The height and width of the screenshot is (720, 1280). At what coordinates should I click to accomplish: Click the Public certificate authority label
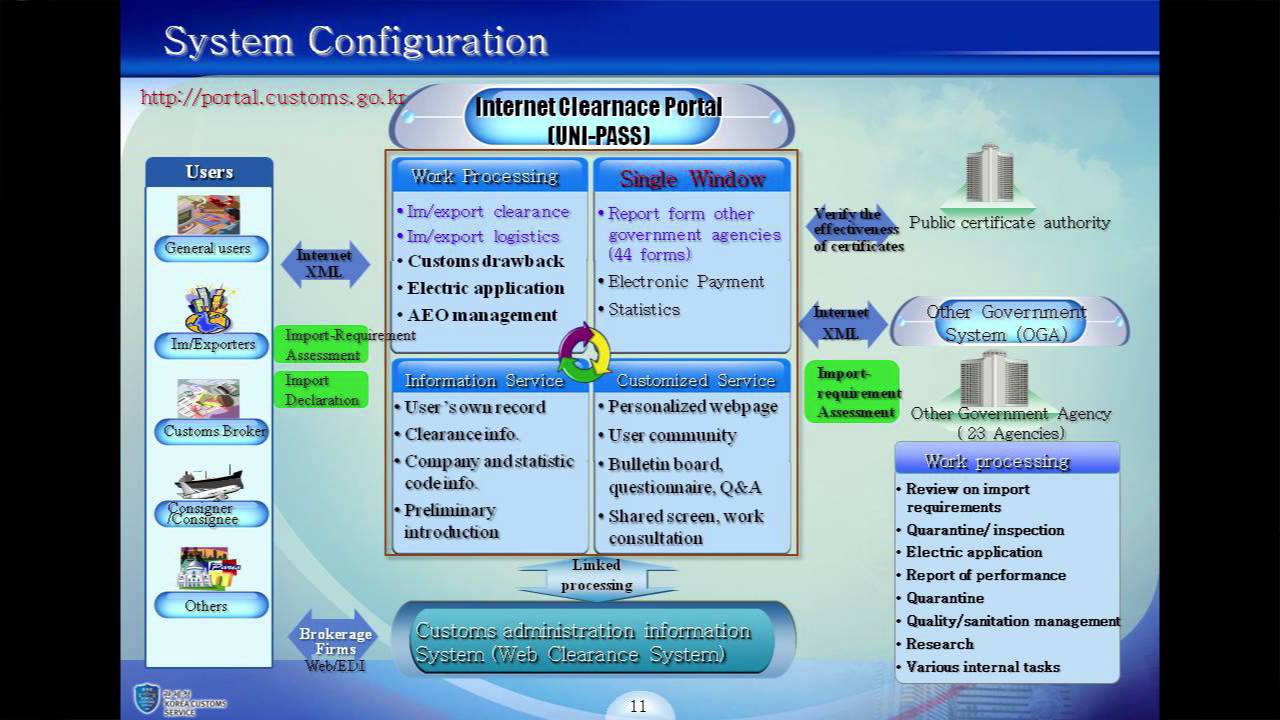[1010, 223]
